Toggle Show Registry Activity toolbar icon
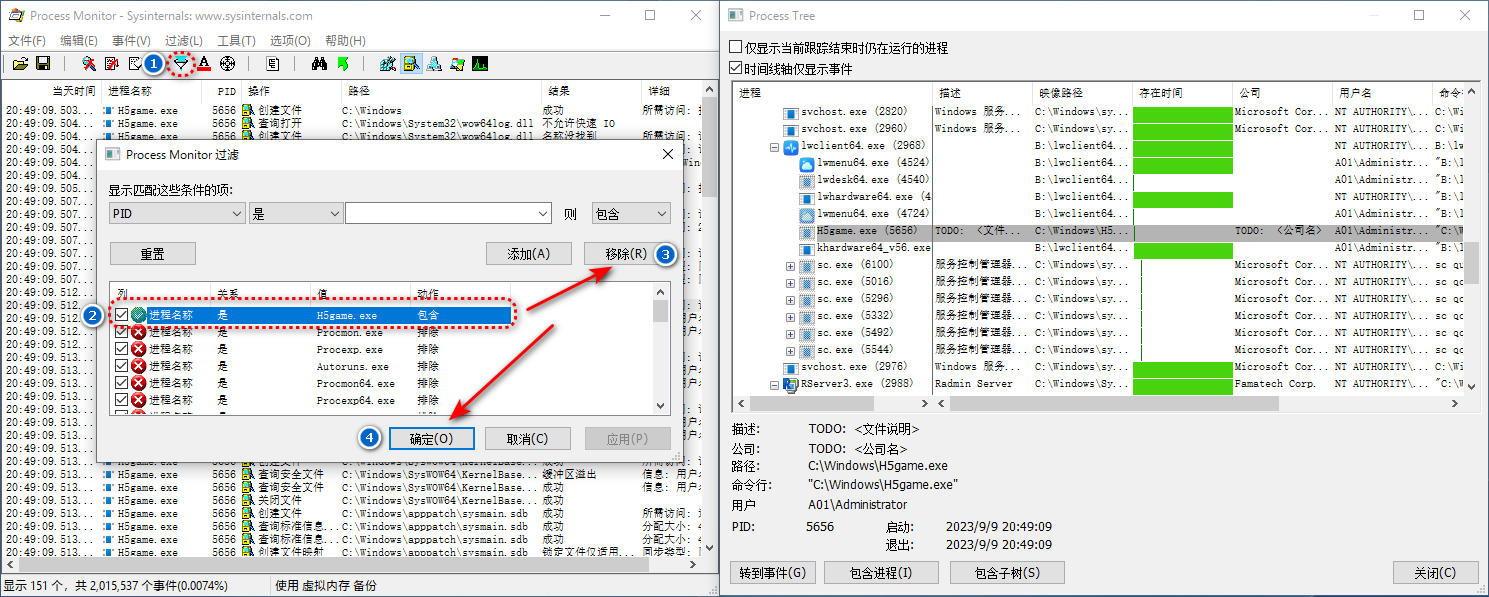The height and width of the screenshot is (597, 1489). point(388,64)
